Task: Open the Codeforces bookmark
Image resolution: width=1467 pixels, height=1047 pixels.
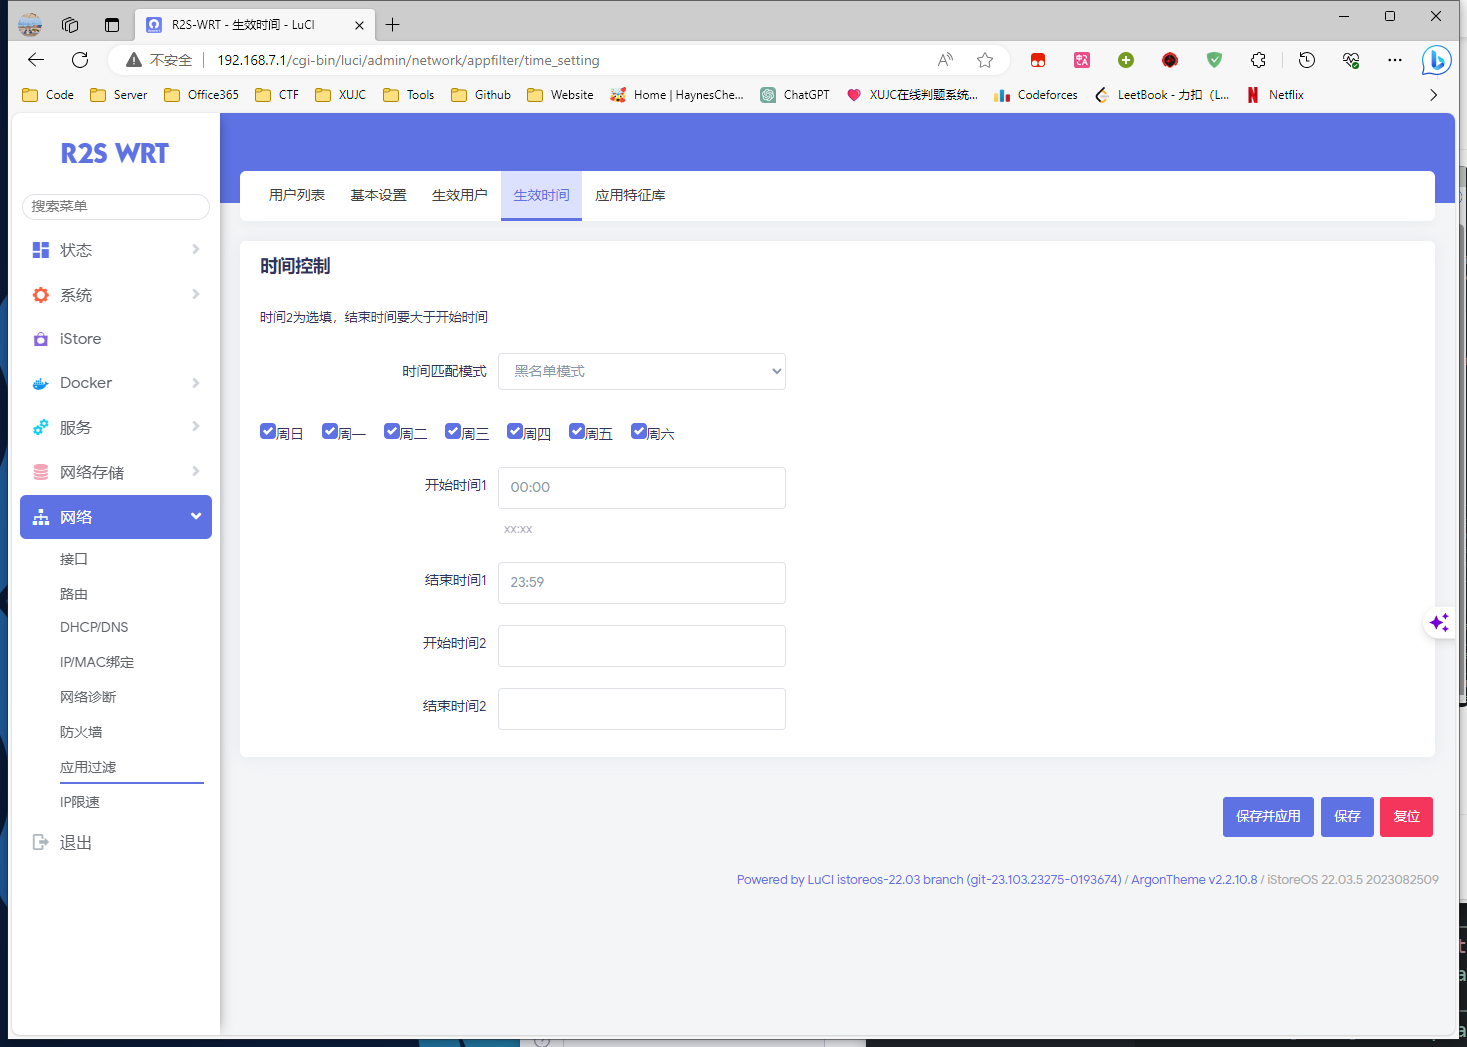Action: (1036, 95)
